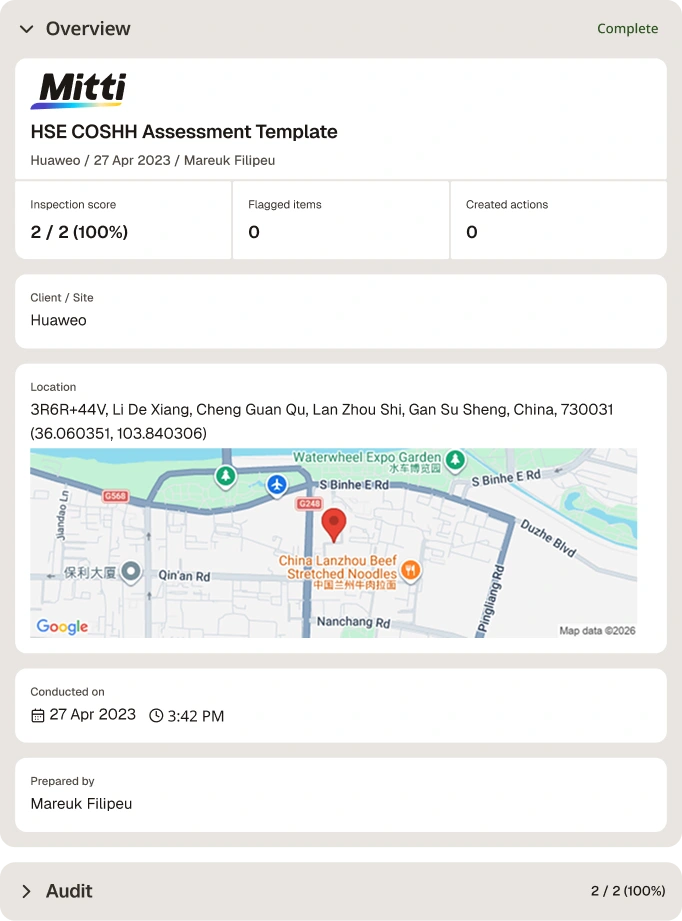The height and width of the screenshot is (921, 682).
Task: Click the date 27 Apr 2023 in Conducted on
Action: click(x=93, y=714)
